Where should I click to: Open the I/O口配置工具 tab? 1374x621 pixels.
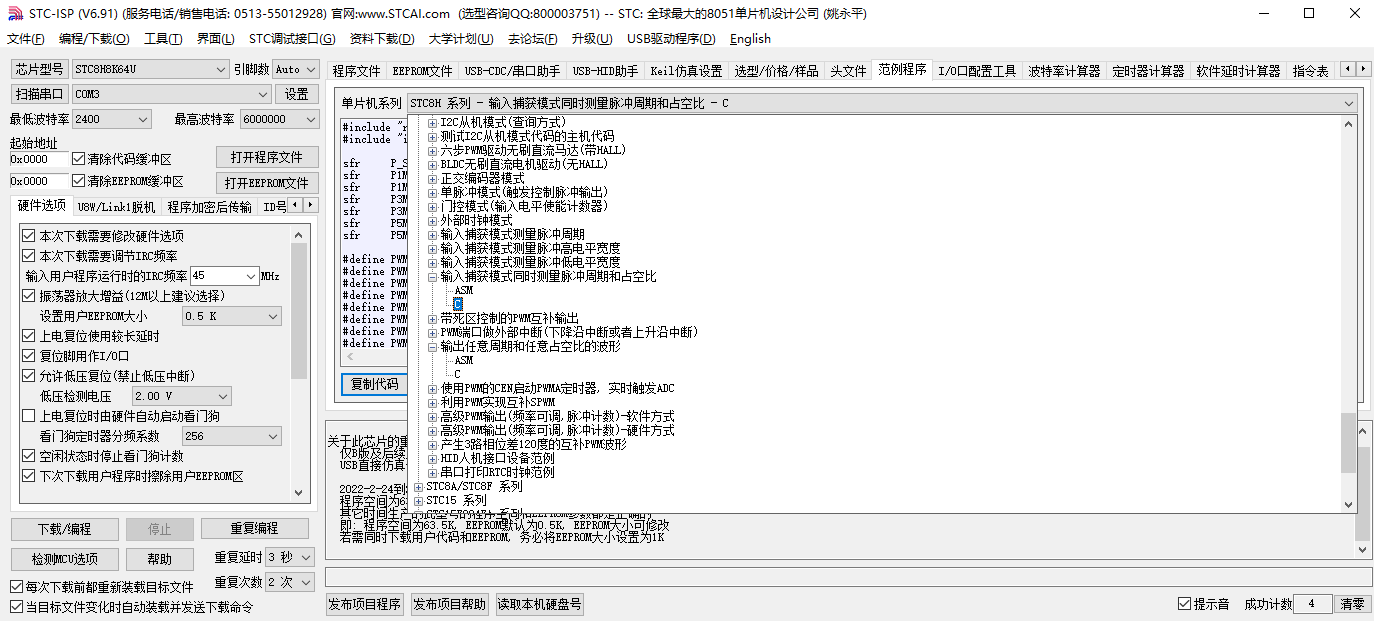pyautogui.click(x=977, y=71)
